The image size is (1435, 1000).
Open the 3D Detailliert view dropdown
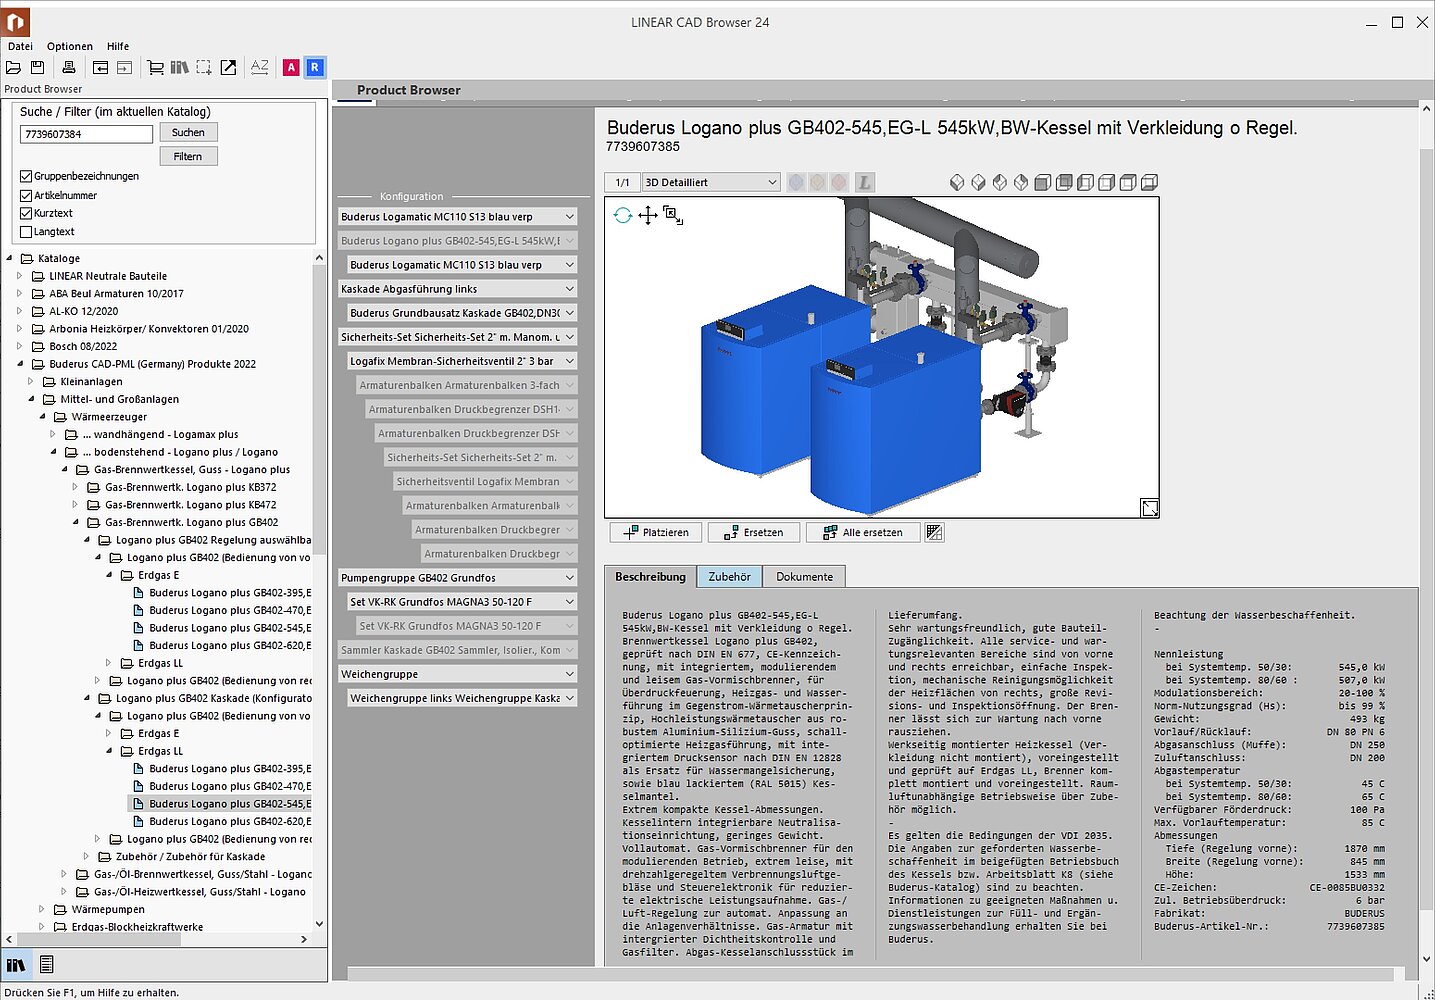point(711,182)
